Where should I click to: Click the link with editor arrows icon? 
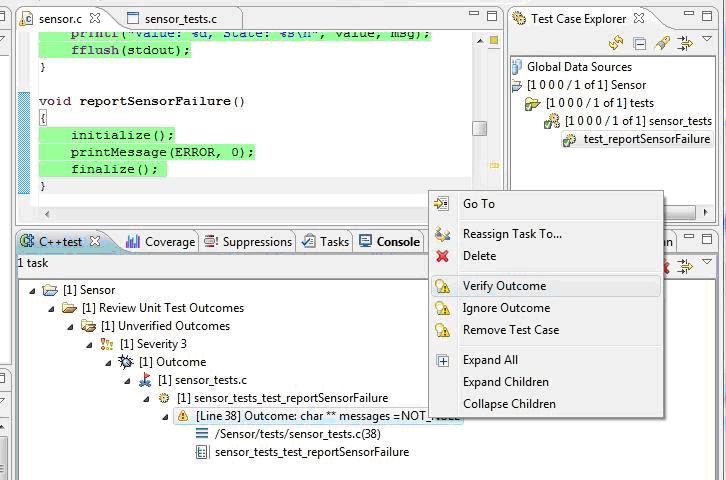[685, 43]
